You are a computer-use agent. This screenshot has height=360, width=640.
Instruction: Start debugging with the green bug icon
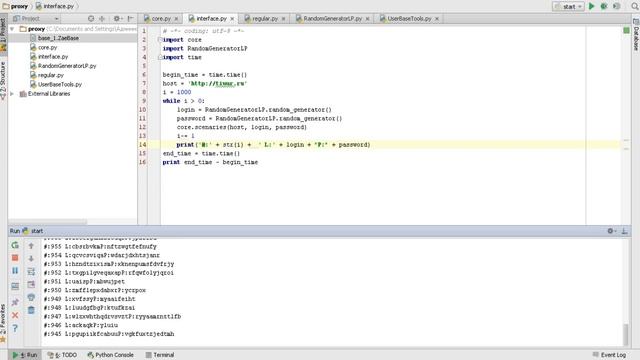pyautogui.click(x=604, y=6)
